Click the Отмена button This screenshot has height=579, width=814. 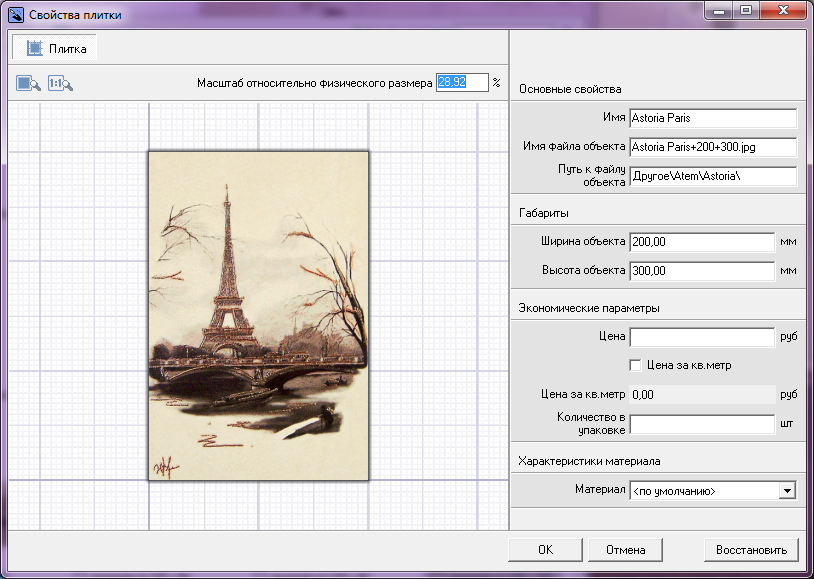tap(625, 549)
